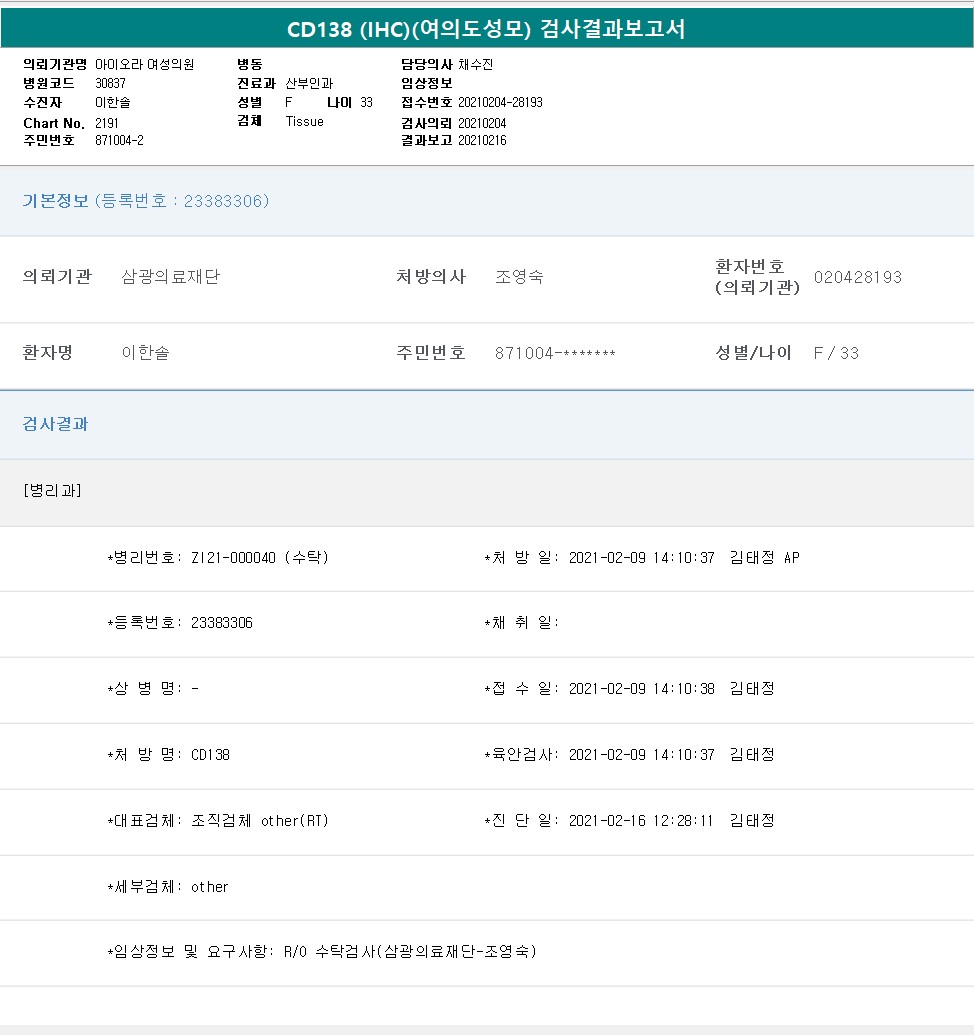
Task: Select the 성별/나이 value F / 33
Action: tap(836, 353)
